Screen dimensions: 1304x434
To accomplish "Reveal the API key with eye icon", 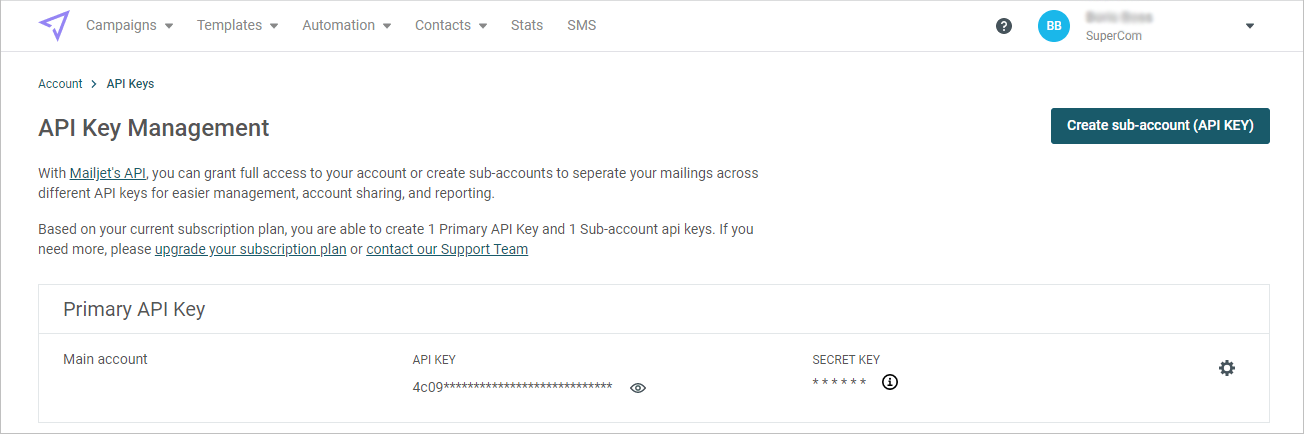I will point(638,388).
